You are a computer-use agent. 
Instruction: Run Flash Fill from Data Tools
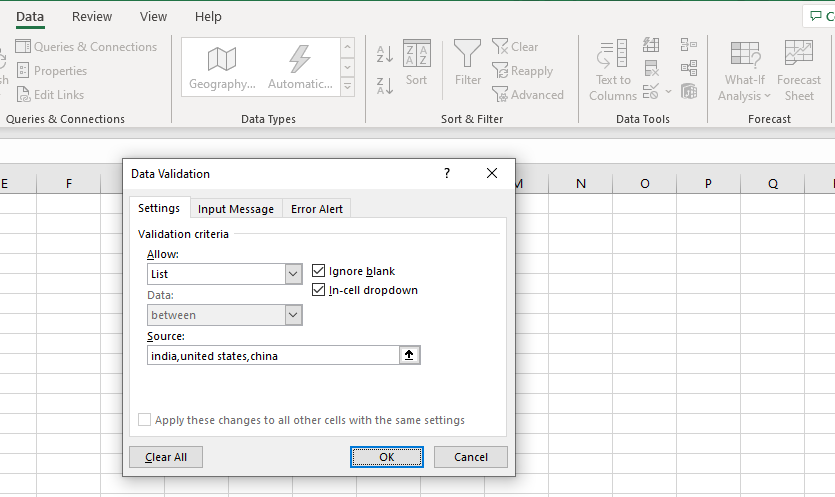(x=651, y=45)
